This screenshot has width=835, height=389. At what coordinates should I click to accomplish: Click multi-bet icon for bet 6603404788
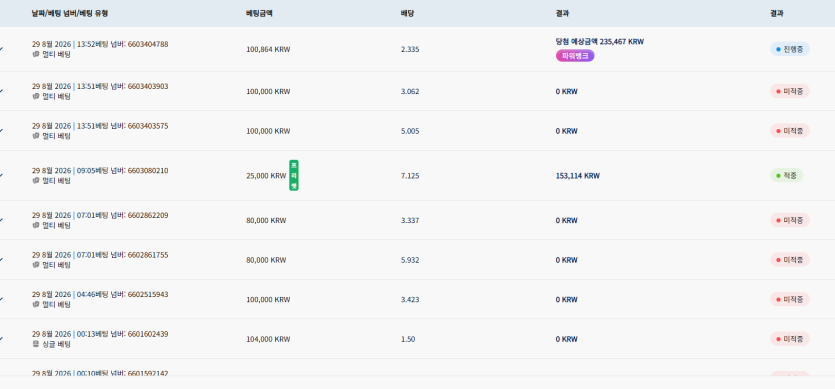(36, 54)
